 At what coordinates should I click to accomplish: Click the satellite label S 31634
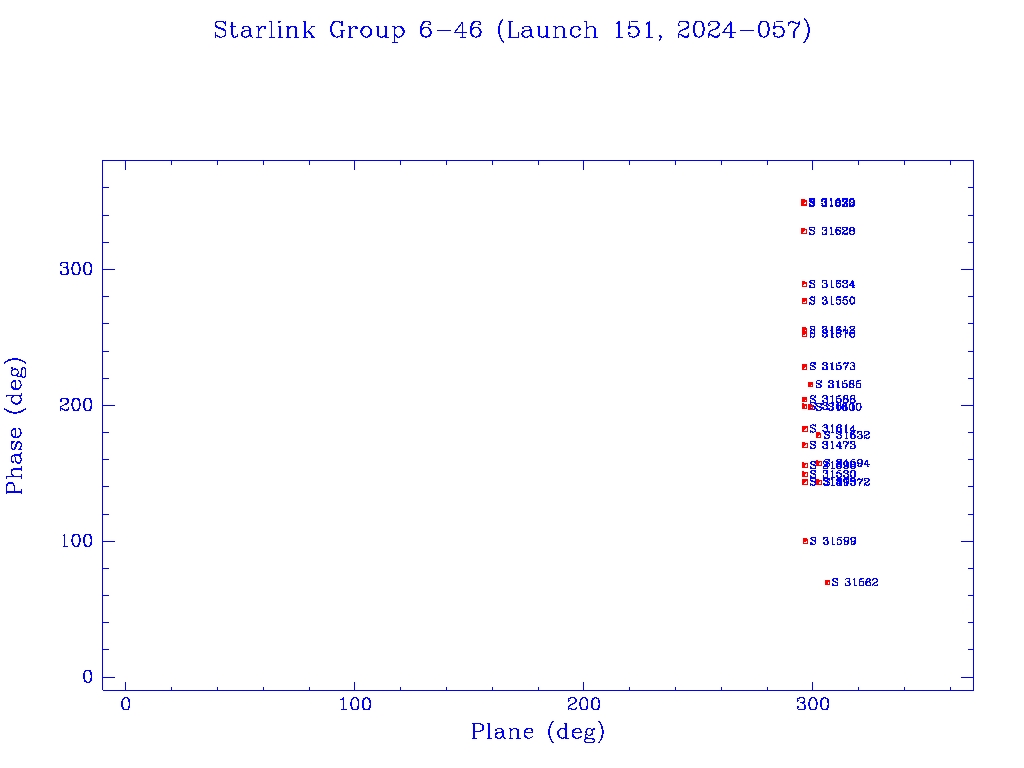(832, 284)
